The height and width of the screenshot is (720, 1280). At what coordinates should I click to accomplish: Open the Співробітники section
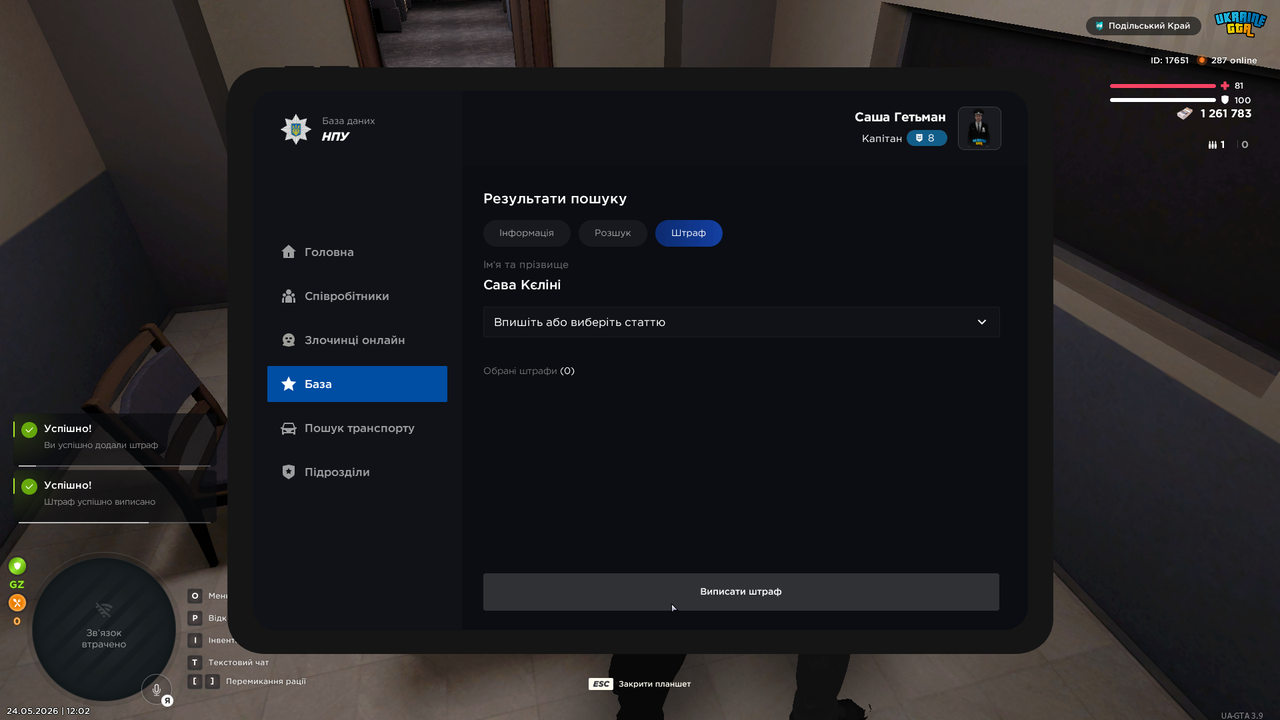point(357,296)
